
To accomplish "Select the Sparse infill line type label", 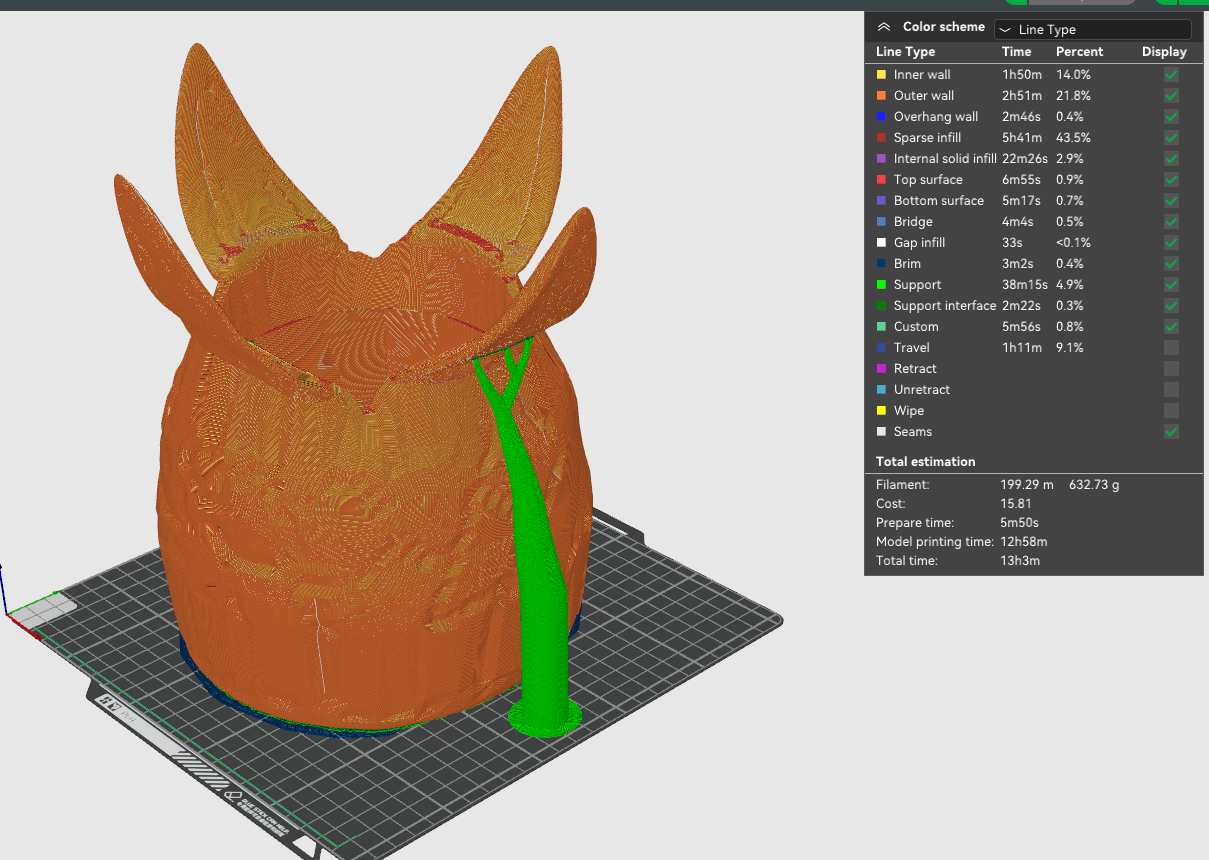I will [927, 138].
